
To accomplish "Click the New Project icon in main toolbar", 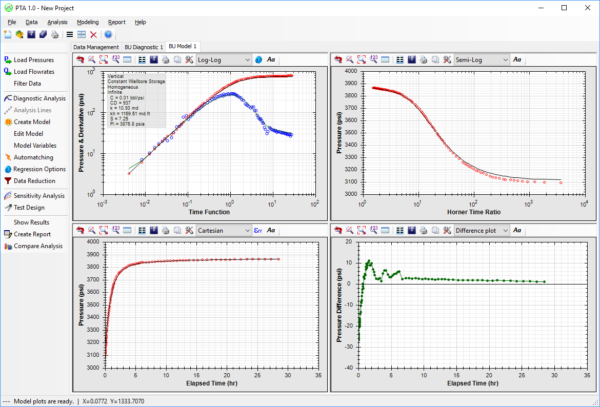I will 8,34.
